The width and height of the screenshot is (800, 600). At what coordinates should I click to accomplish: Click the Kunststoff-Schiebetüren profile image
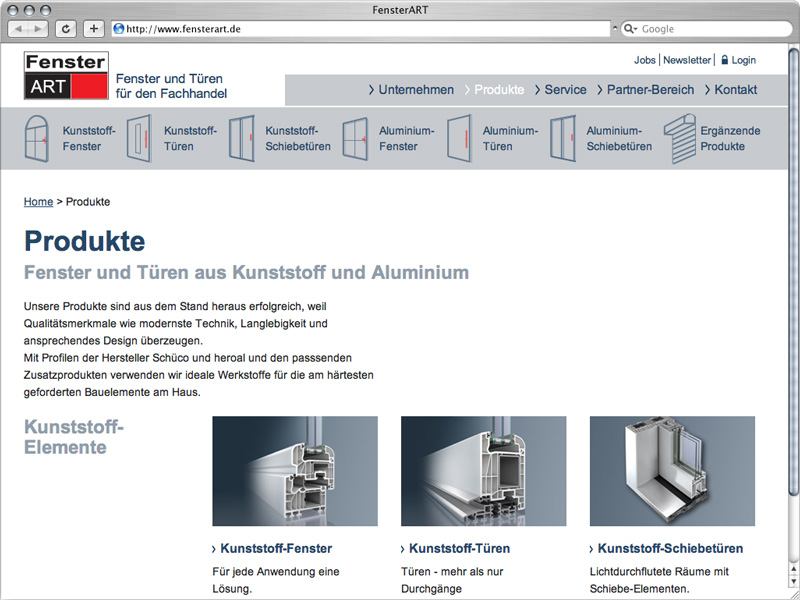tap(672, 471)
